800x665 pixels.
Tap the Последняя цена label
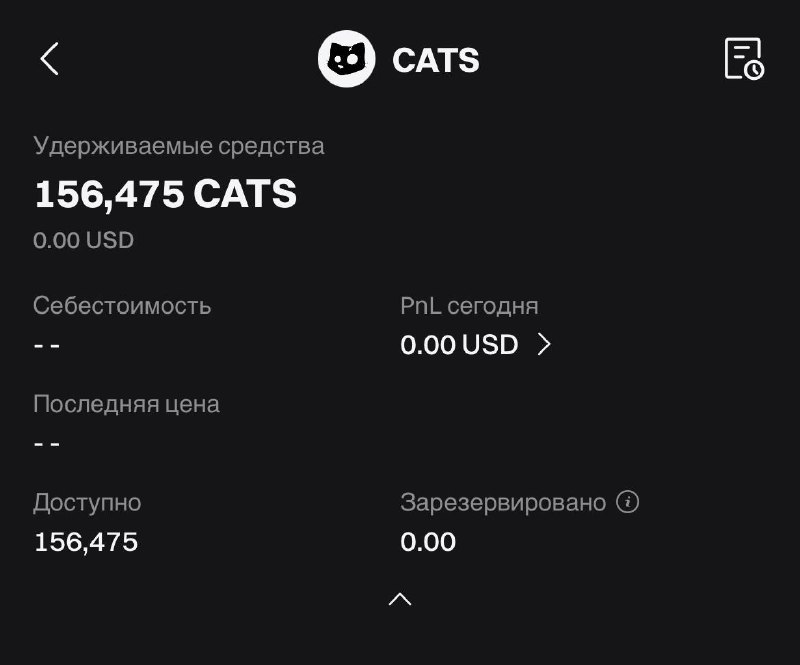[x=127, y=404]
